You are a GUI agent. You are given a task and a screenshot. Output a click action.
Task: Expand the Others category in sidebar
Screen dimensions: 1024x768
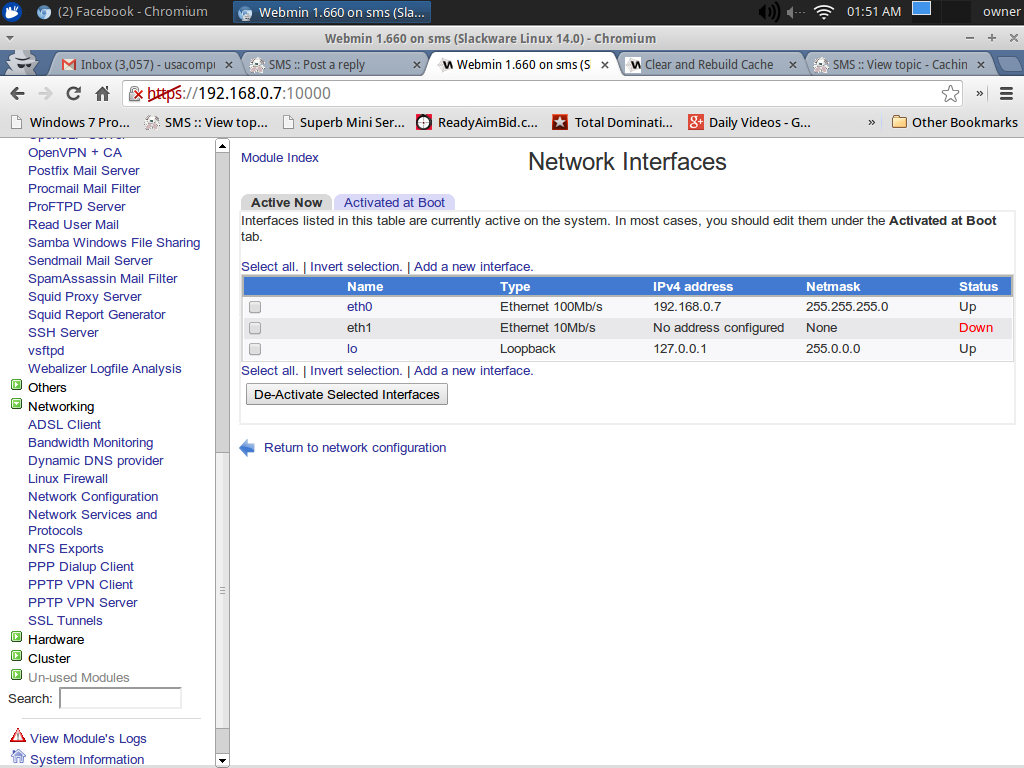(16, 386)
